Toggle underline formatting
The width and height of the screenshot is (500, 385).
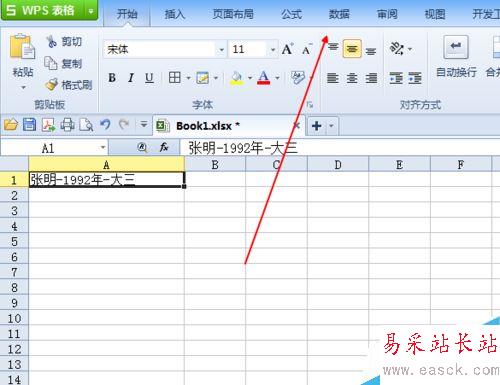(x=149, y=78)
